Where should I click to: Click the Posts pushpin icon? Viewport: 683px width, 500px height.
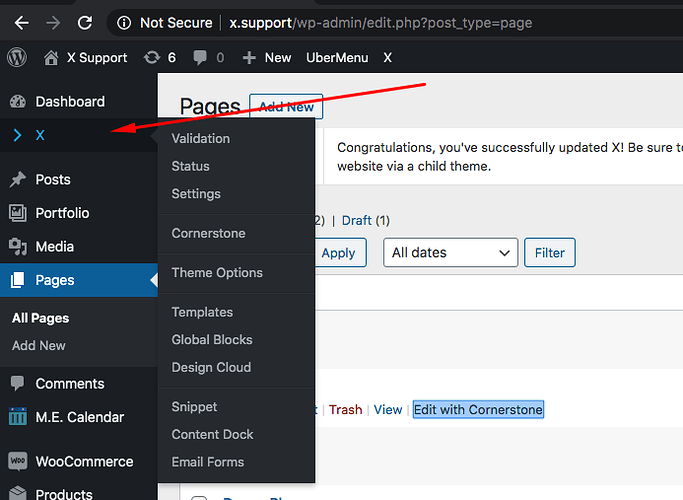coord(18,179)
